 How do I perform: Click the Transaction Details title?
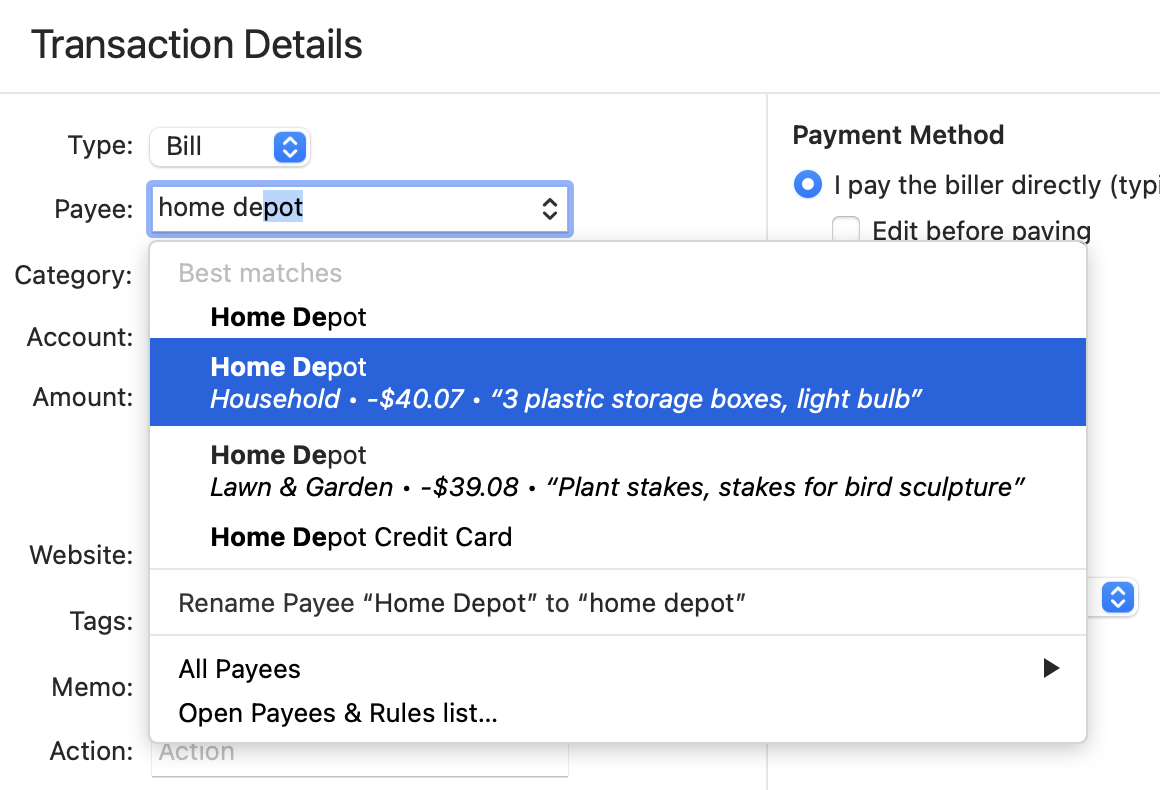click(197, 44)
